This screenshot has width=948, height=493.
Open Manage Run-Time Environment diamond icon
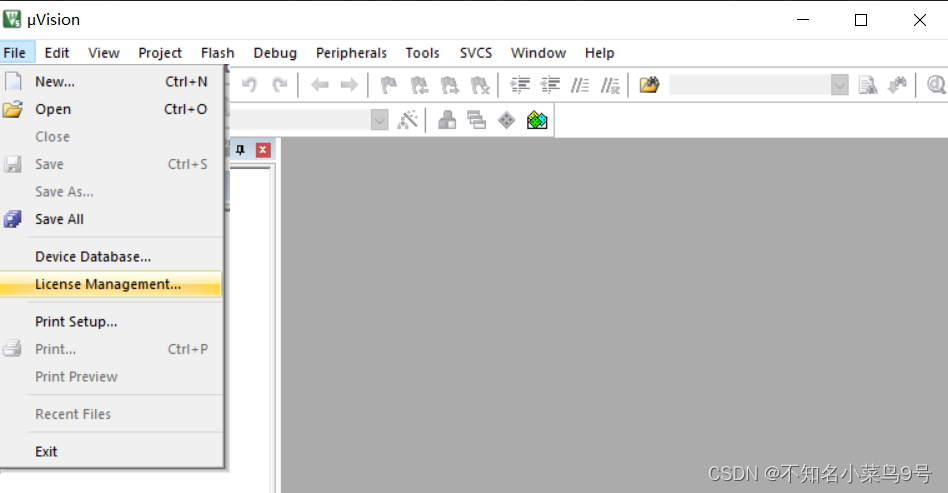pyautogui.click(x=507, y=120)
